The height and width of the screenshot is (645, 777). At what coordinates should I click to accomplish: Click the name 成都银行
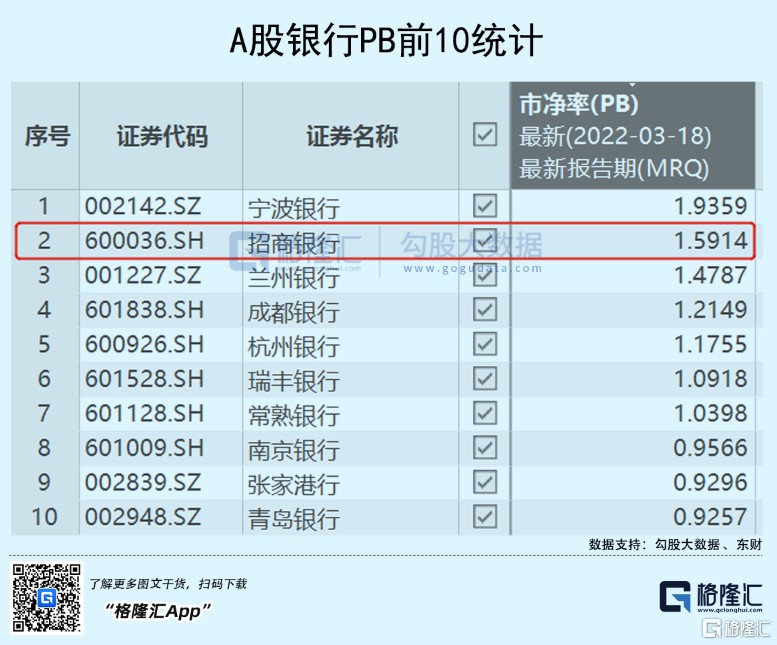click(x=293, y=313)
